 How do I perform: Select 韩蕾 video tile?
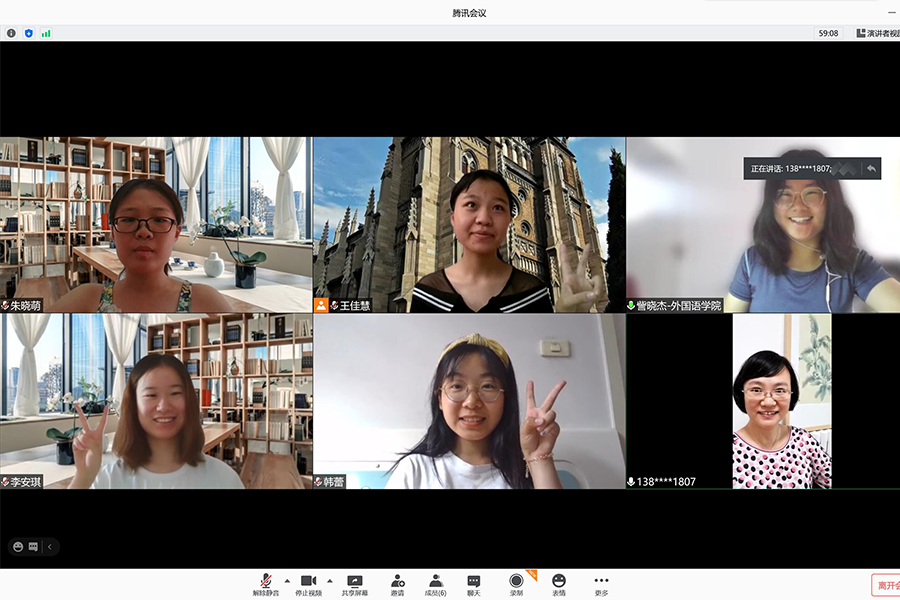(470, 401)
